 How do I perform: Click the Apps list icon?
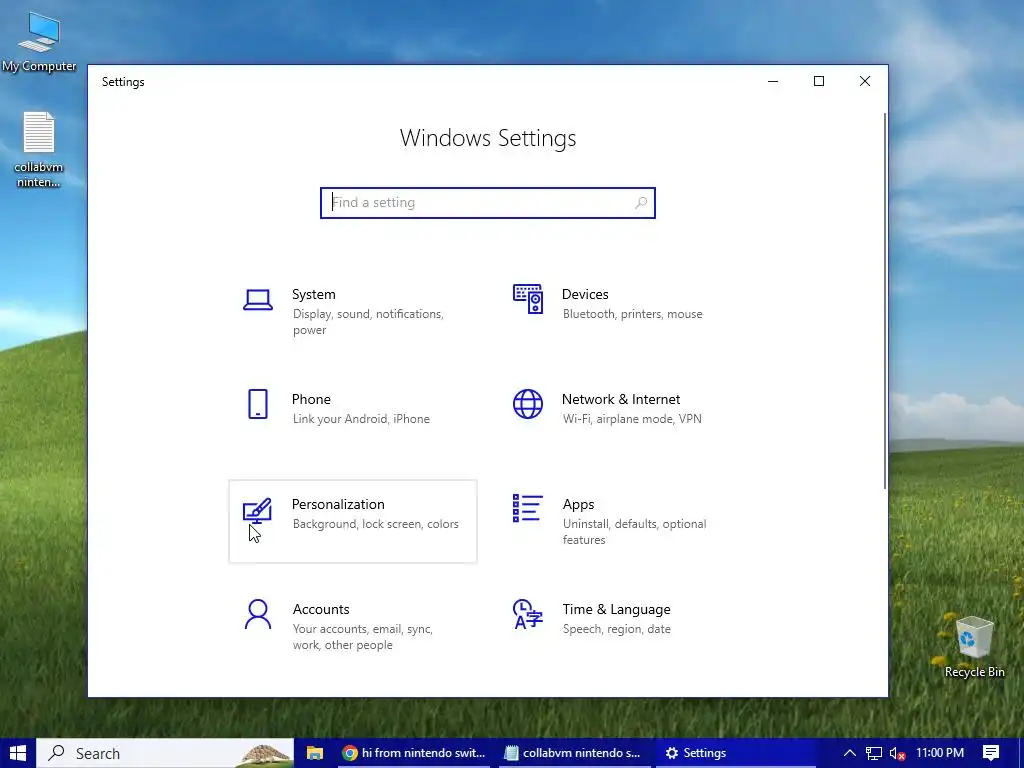tap(528, 508)
